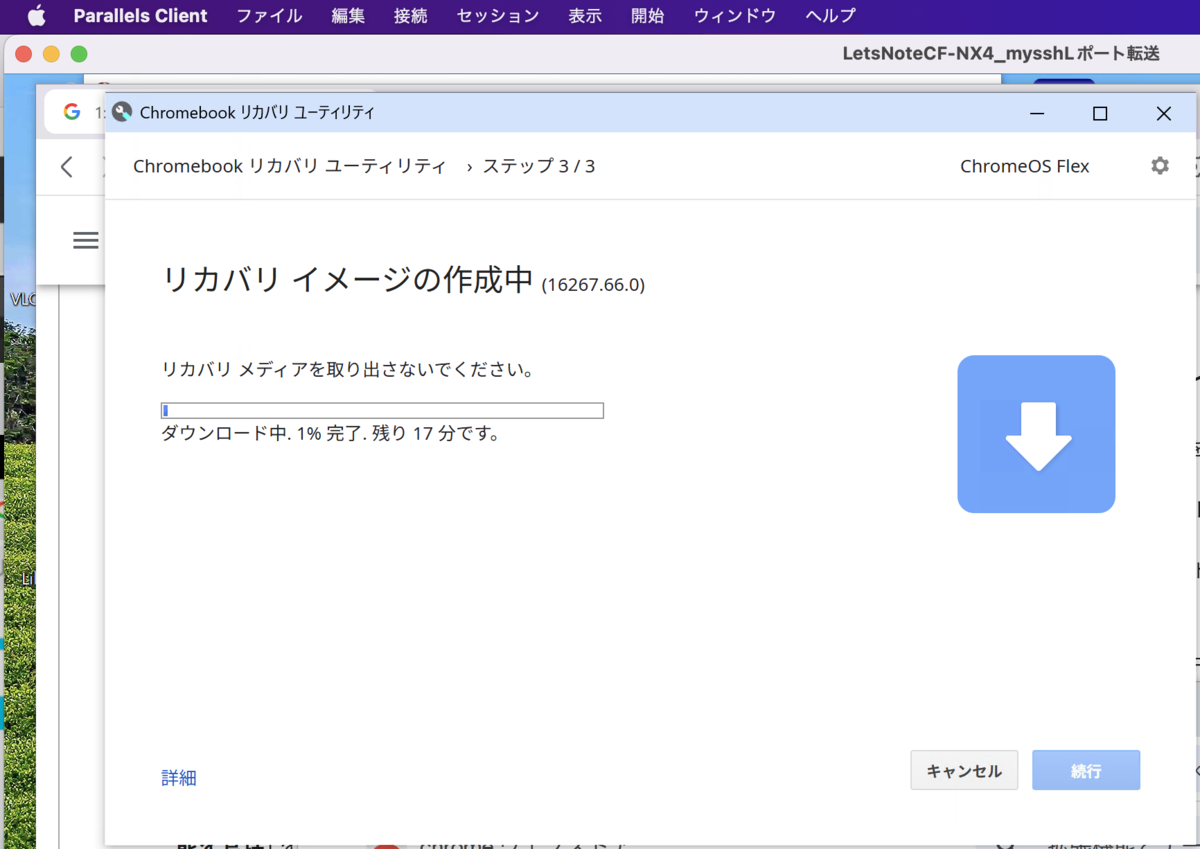The image size is (1200, 849).
Task: Click リカバリ メディアを取り出さないでください message
Action: pyautogui.click(x=348, y=369)
